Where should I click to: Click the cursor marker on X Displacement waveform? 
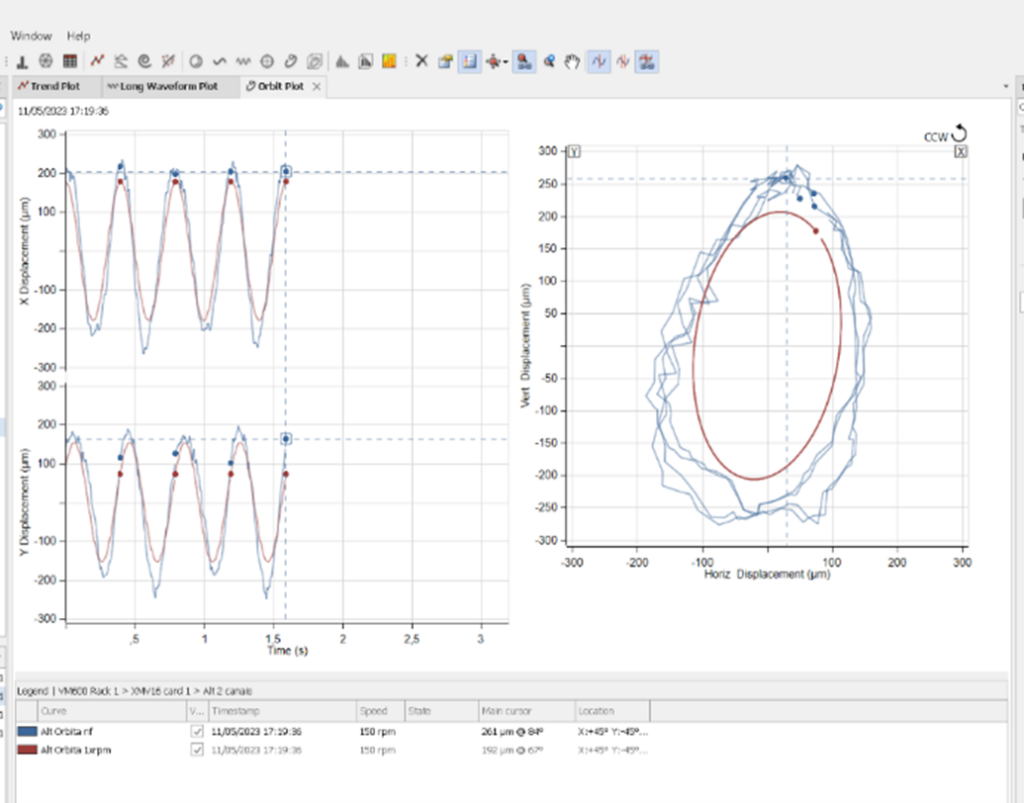(x=286, y=172)
